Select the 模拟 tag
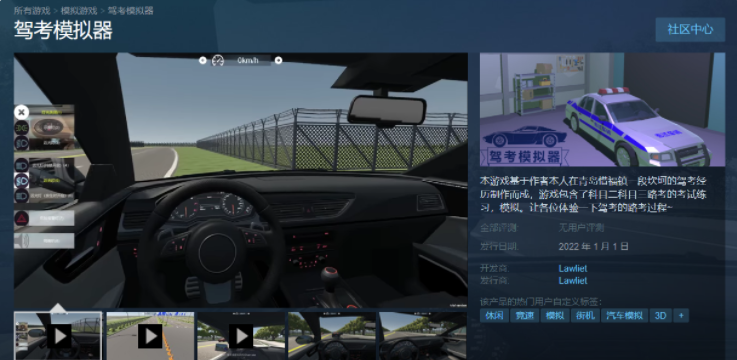The width and height of the screenshot is (737, 360). (554, 315)
